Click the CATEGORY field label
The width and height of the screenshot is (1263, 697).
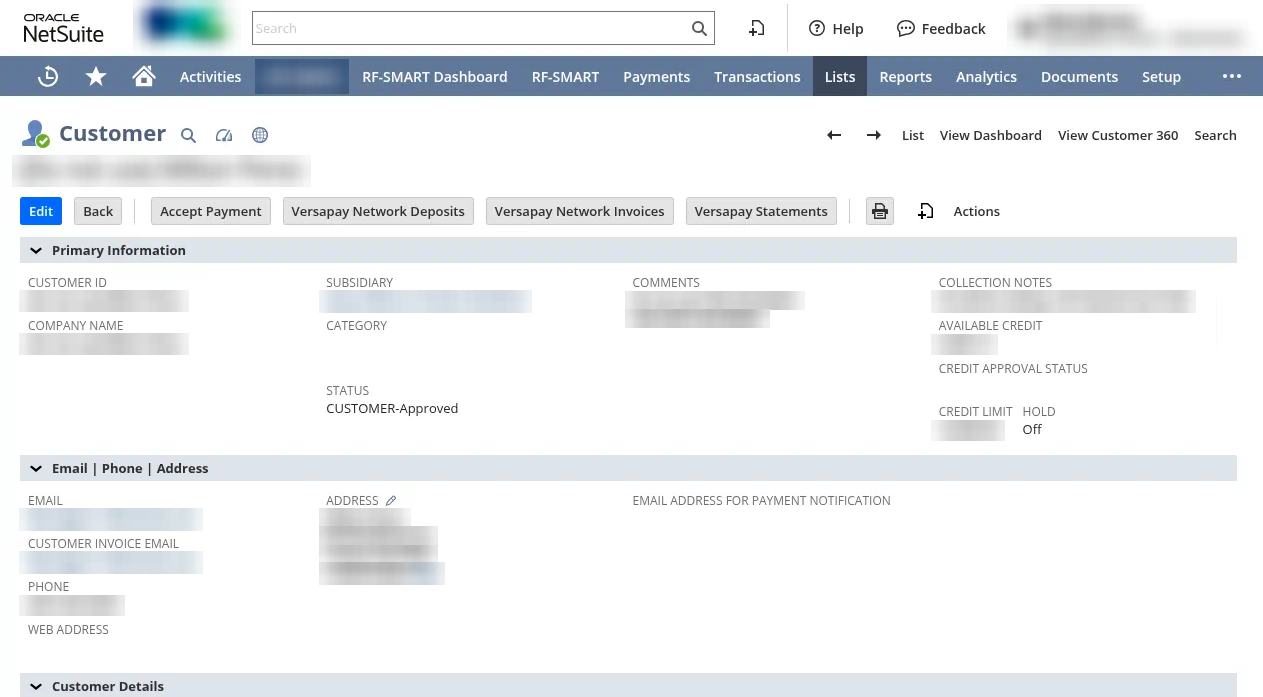[356, 325]
